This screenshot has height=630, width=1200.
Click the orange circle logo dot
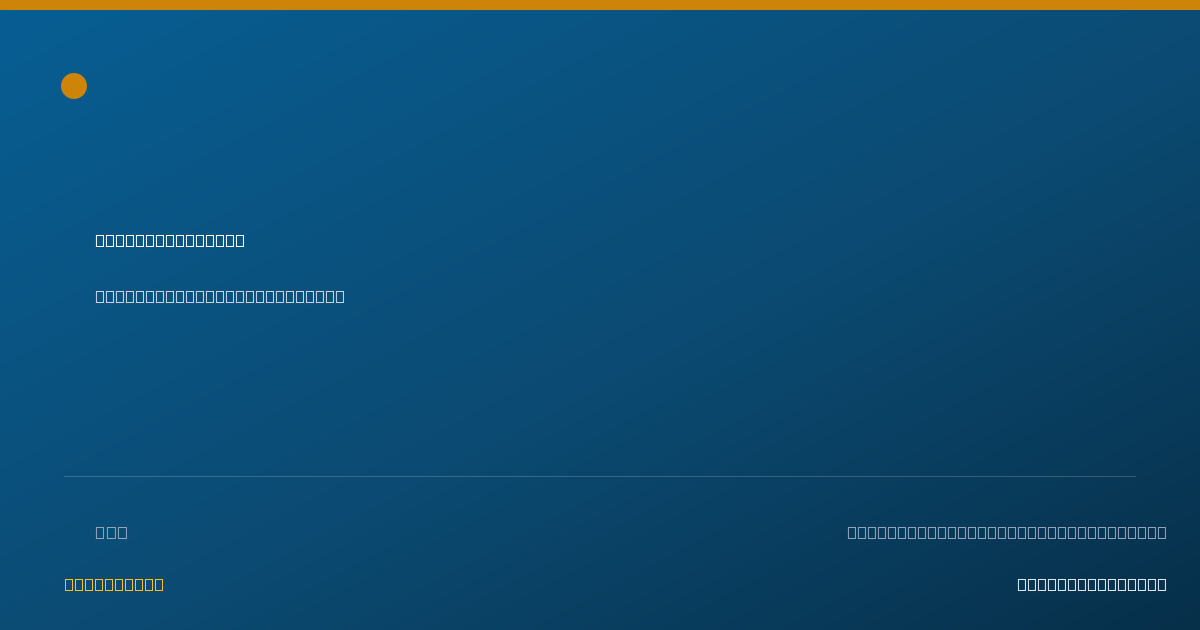pos(74,86)
